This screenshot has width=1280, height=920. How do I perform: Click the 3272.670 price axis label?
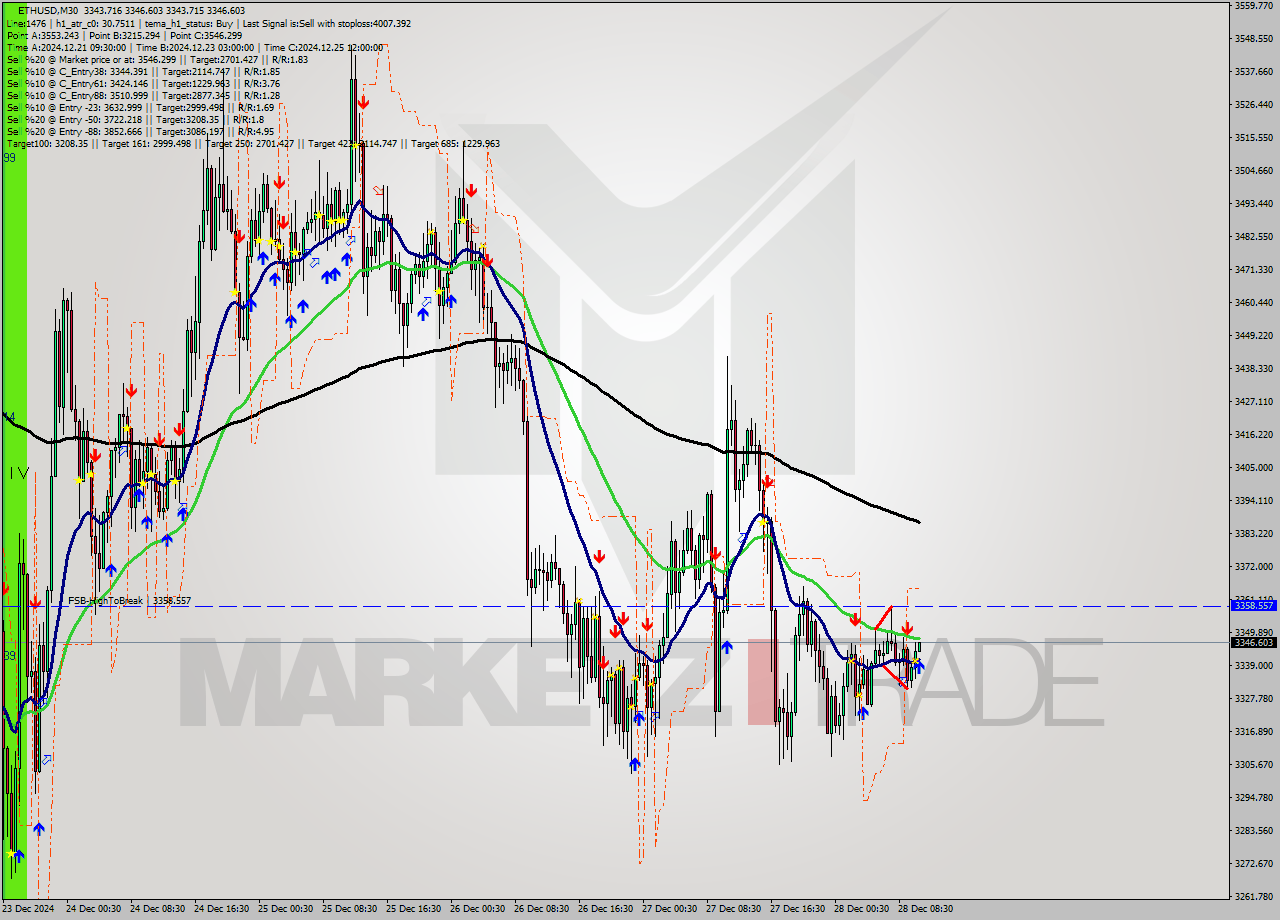click(1253, 863)
